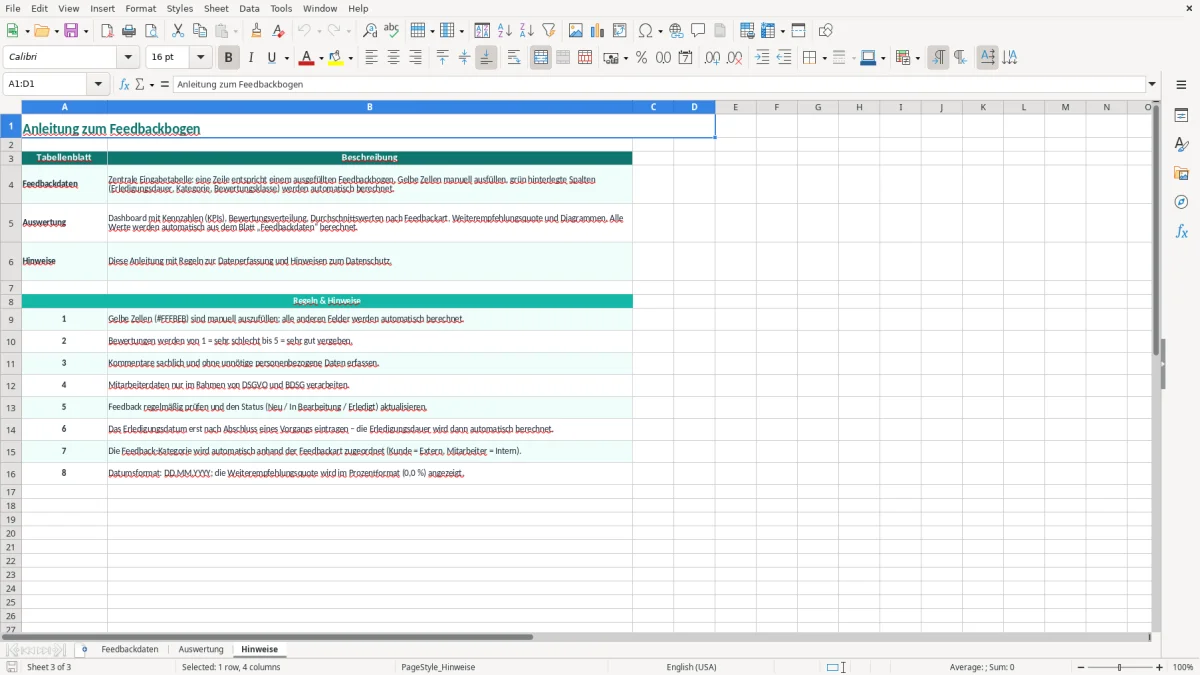
Task: Toggle Align Left button
Action: coord(371,58)
